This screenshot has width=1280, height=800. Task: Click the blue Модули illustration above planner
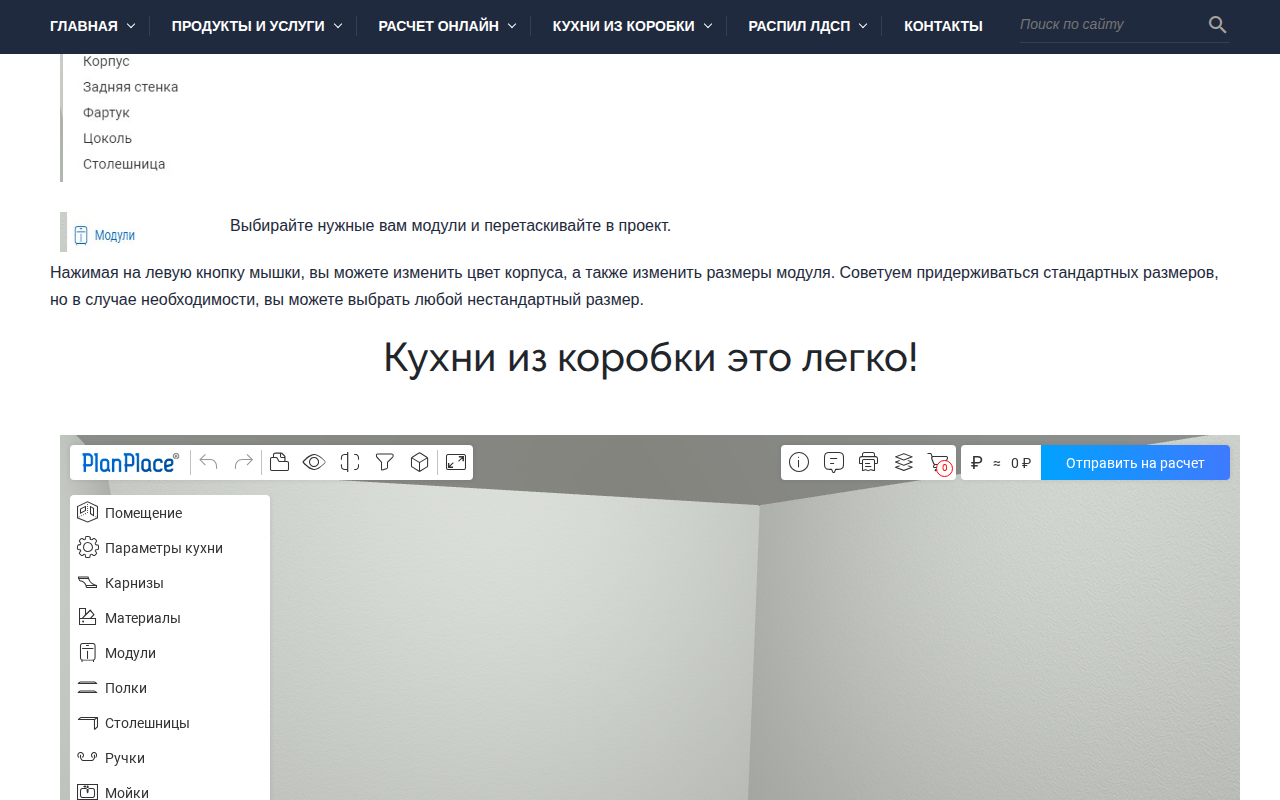[104, 235]
